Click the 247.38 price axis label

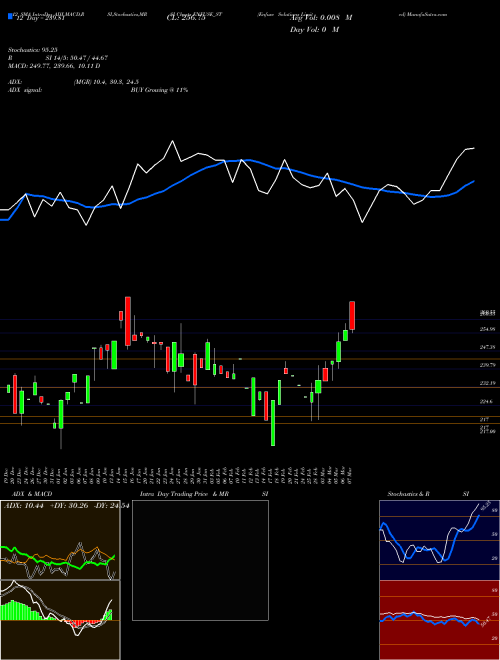coord(487,347)
